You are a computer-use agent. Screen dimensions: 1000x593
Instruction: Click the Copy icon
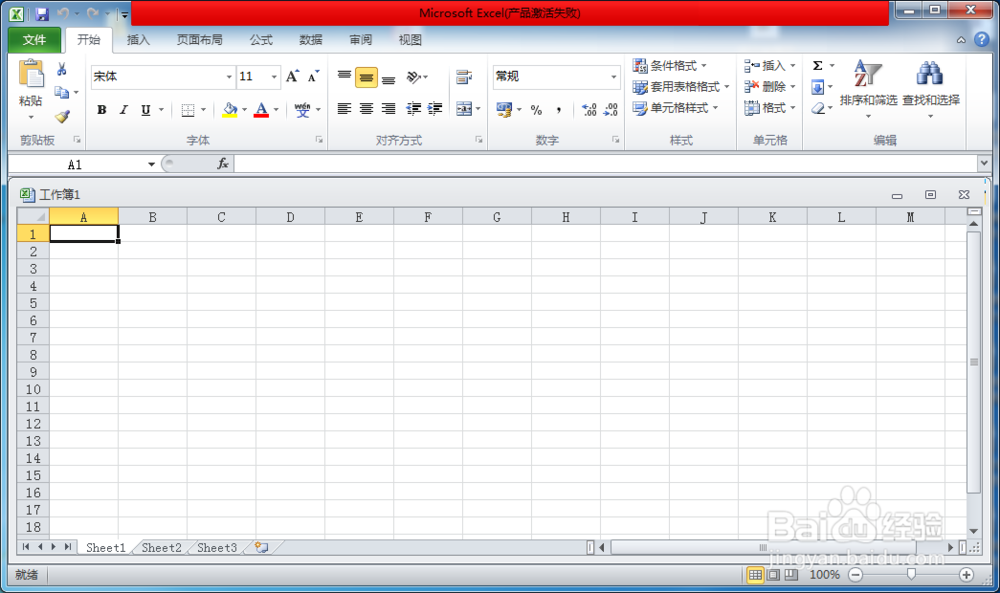[62, 92]
